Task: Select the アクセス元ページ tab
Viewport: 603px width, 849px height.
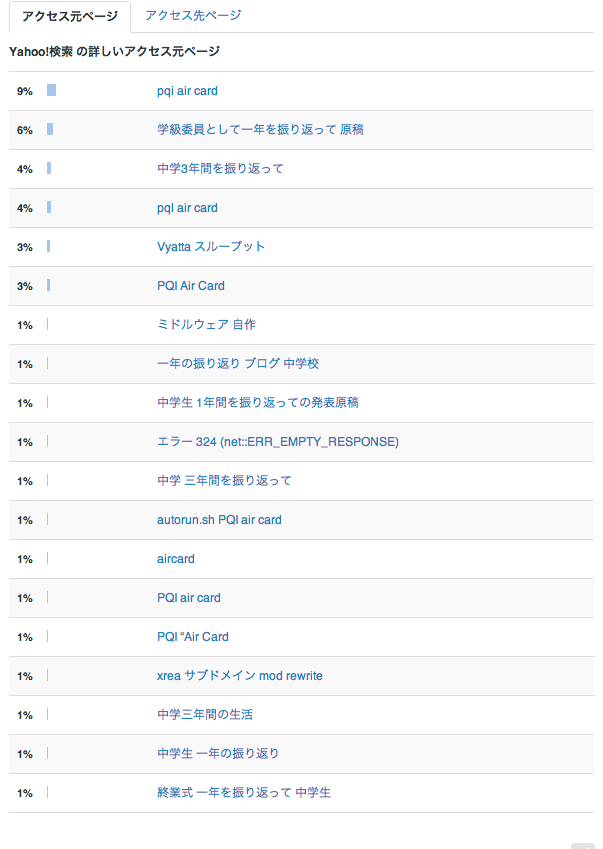Action: pyautogui.click(x=69, y=16)
